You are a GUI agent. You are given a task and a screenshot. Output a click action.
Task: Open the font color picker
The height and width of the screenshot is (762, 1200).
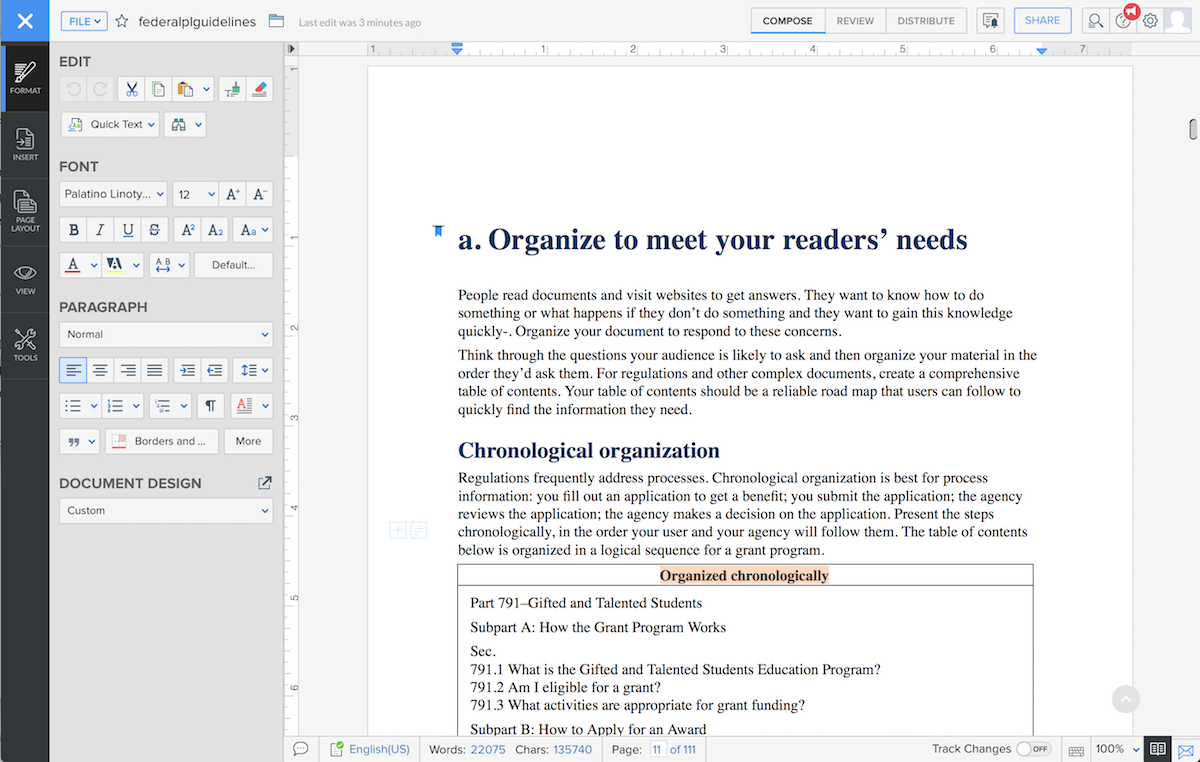pyautogui.click(x=73, y=265)
